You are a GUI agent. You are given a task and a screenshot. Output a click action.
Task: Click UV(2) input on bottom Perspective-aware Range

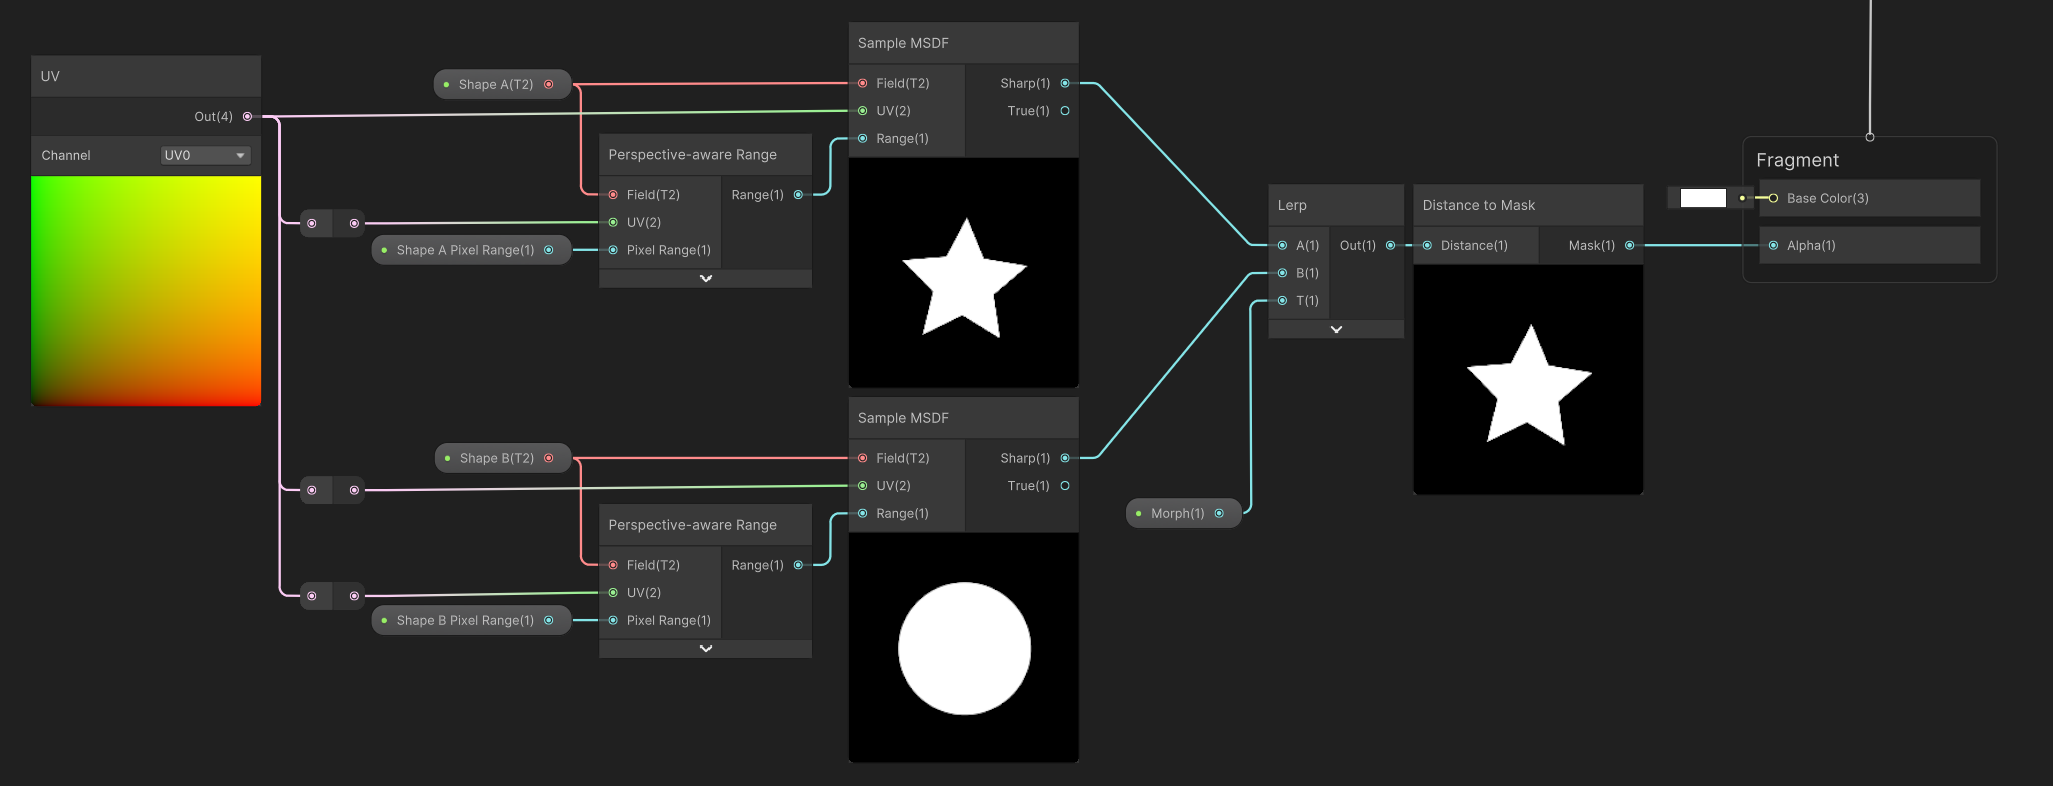(613, 593)
